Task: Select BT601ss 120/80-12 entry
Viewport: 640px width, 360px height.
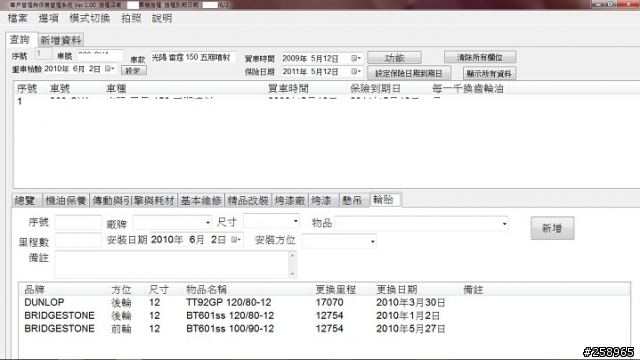Action: point(230,316)
